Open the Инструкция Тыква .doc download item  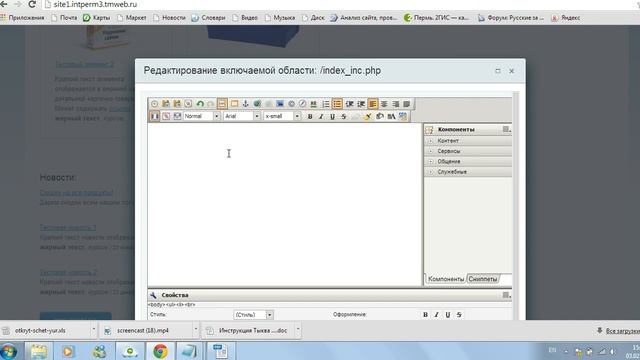point(248,330)
